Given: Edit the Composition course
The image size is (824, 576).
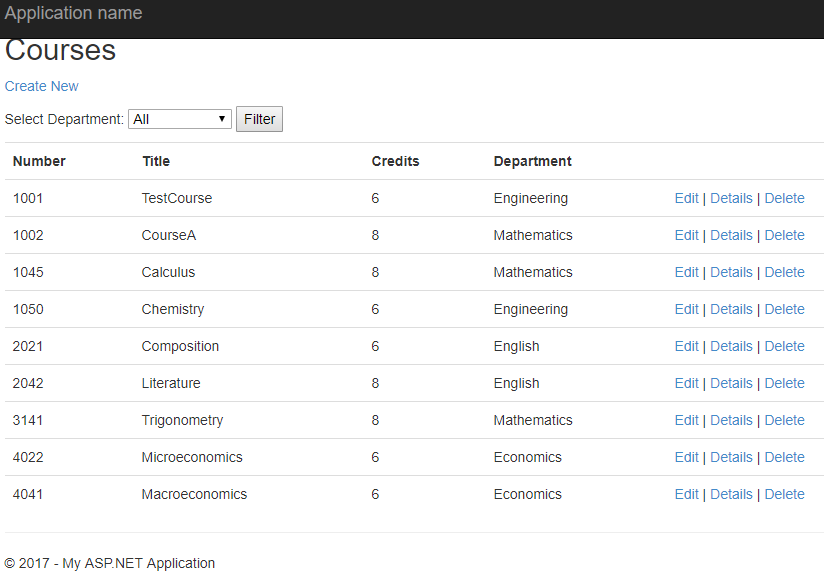Looking at the screenshot, I should click(x=686, y=346).
